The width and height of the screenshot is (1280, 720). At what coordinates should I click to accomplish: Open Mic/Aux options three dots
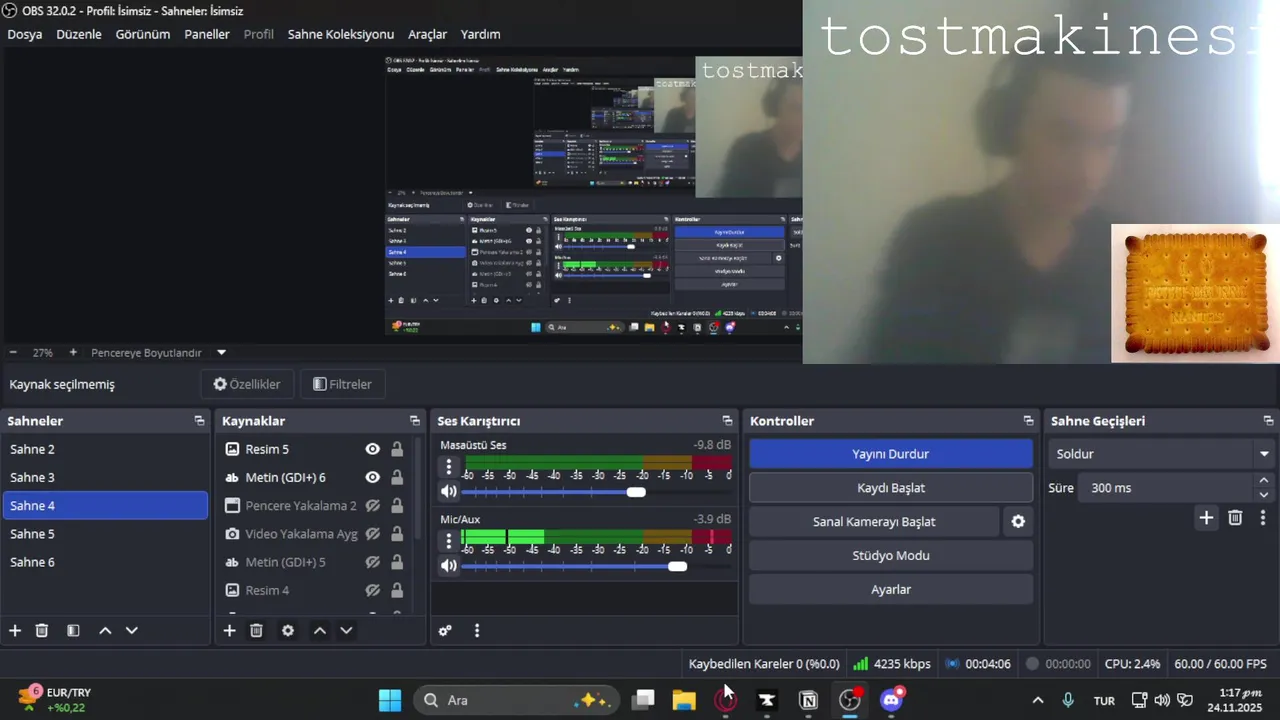(x=449, y=541)
